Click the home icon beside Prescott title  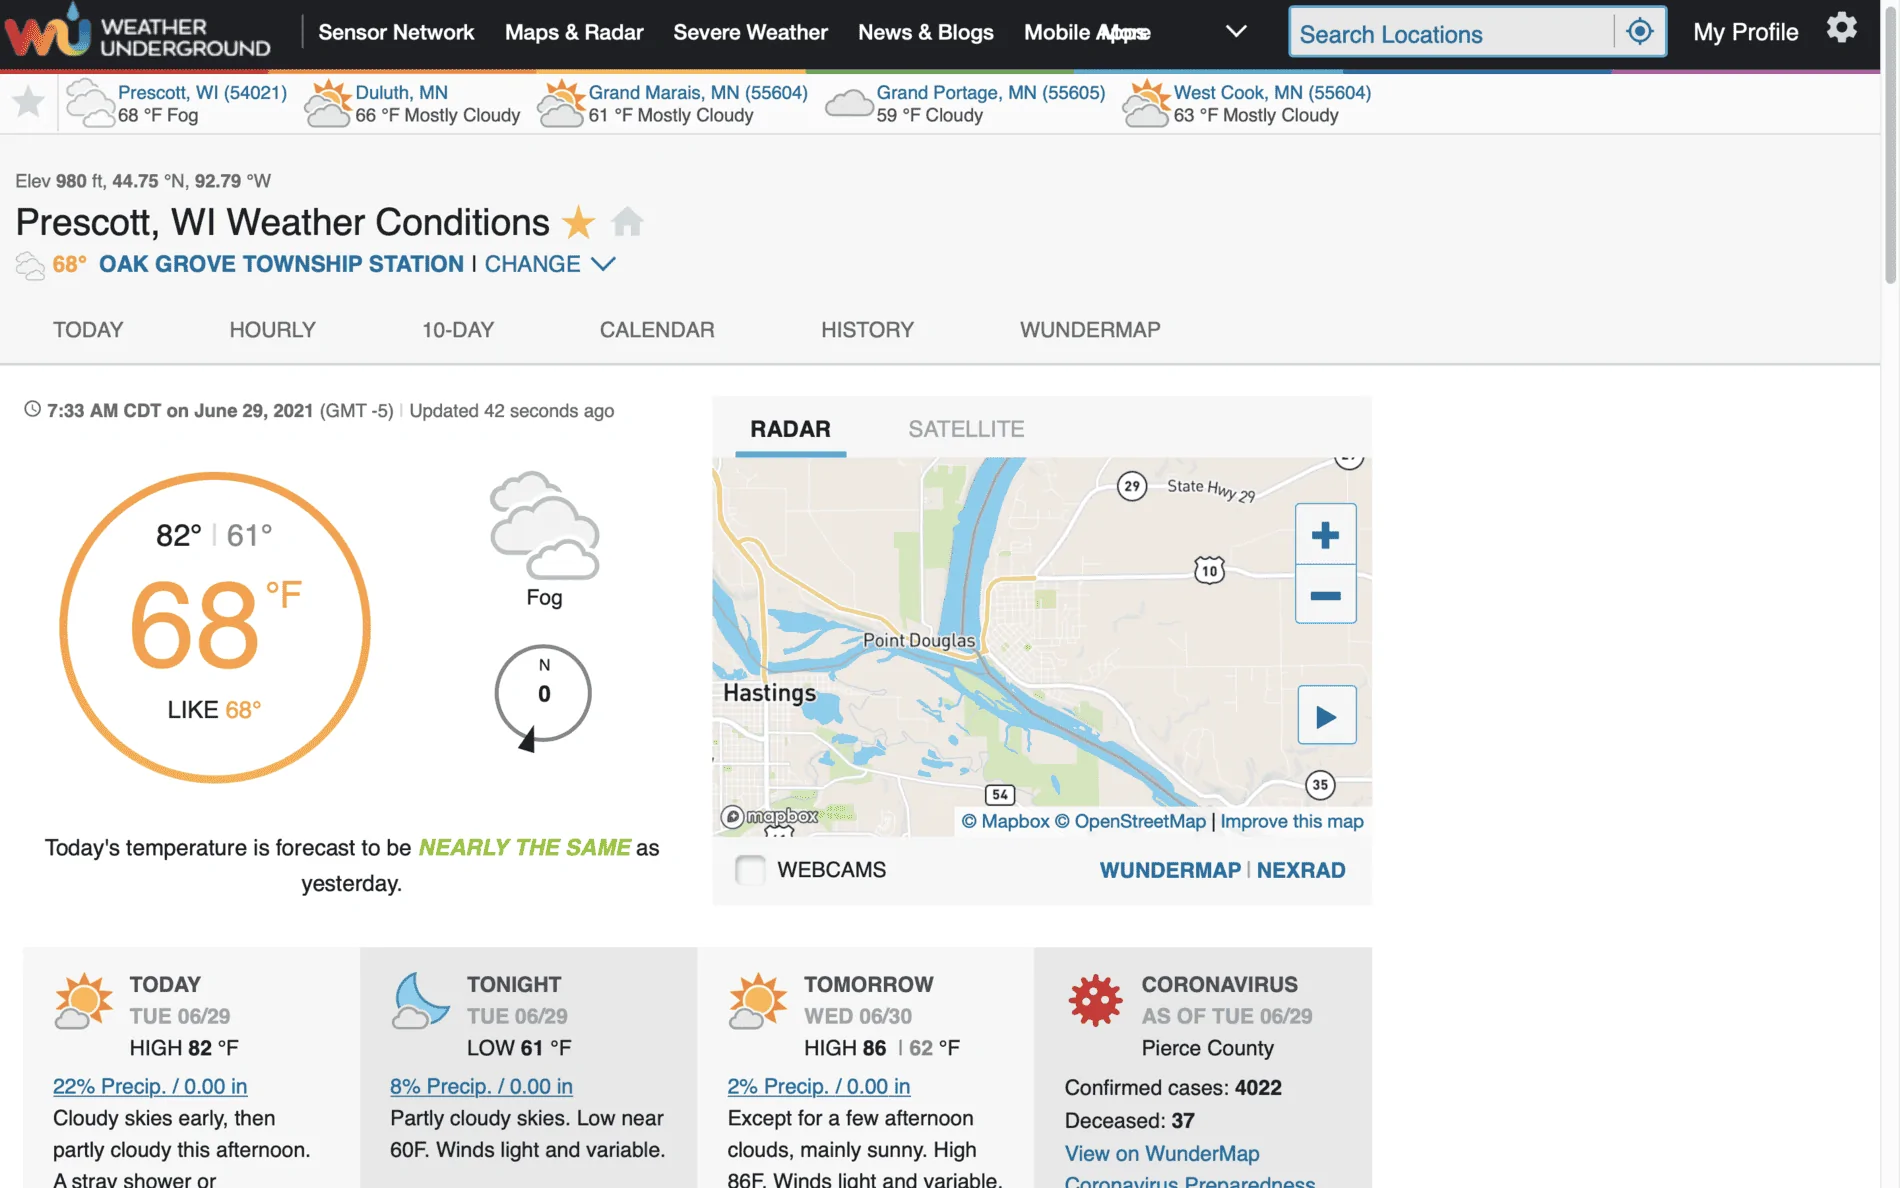coord(627,221)
